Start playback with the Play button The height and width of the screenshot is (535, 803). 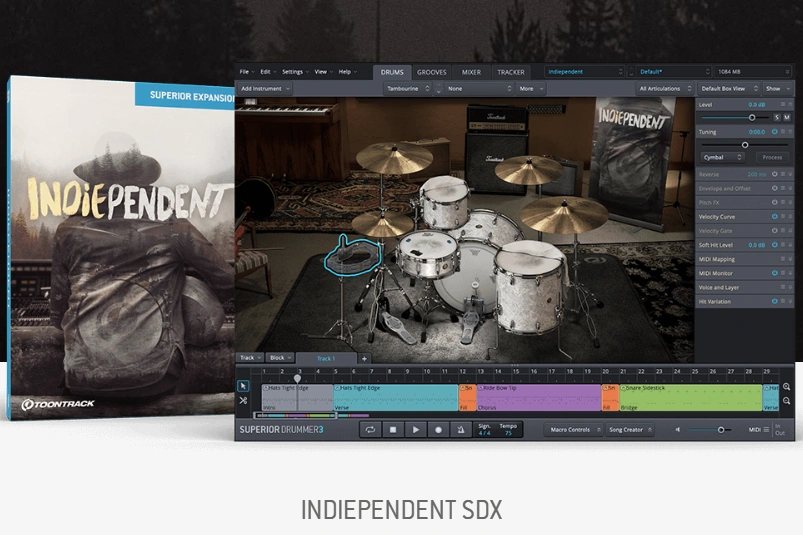(415, 430)
